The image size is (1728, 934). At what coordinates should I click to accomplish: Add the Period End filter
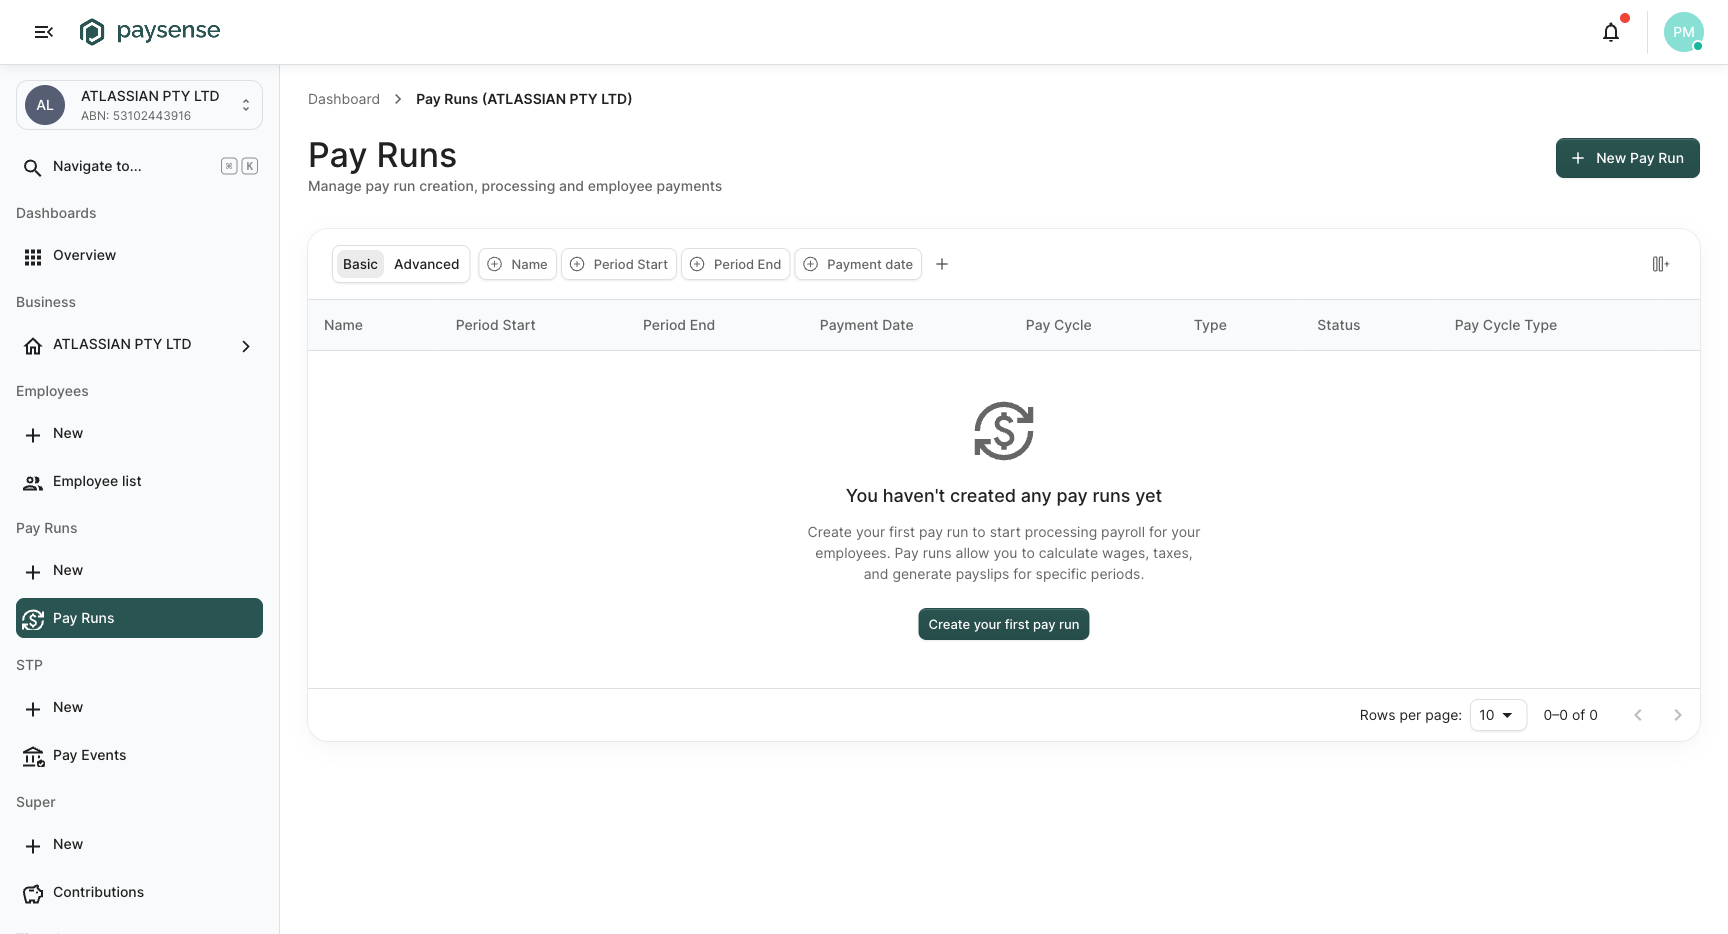click(736, 264)
